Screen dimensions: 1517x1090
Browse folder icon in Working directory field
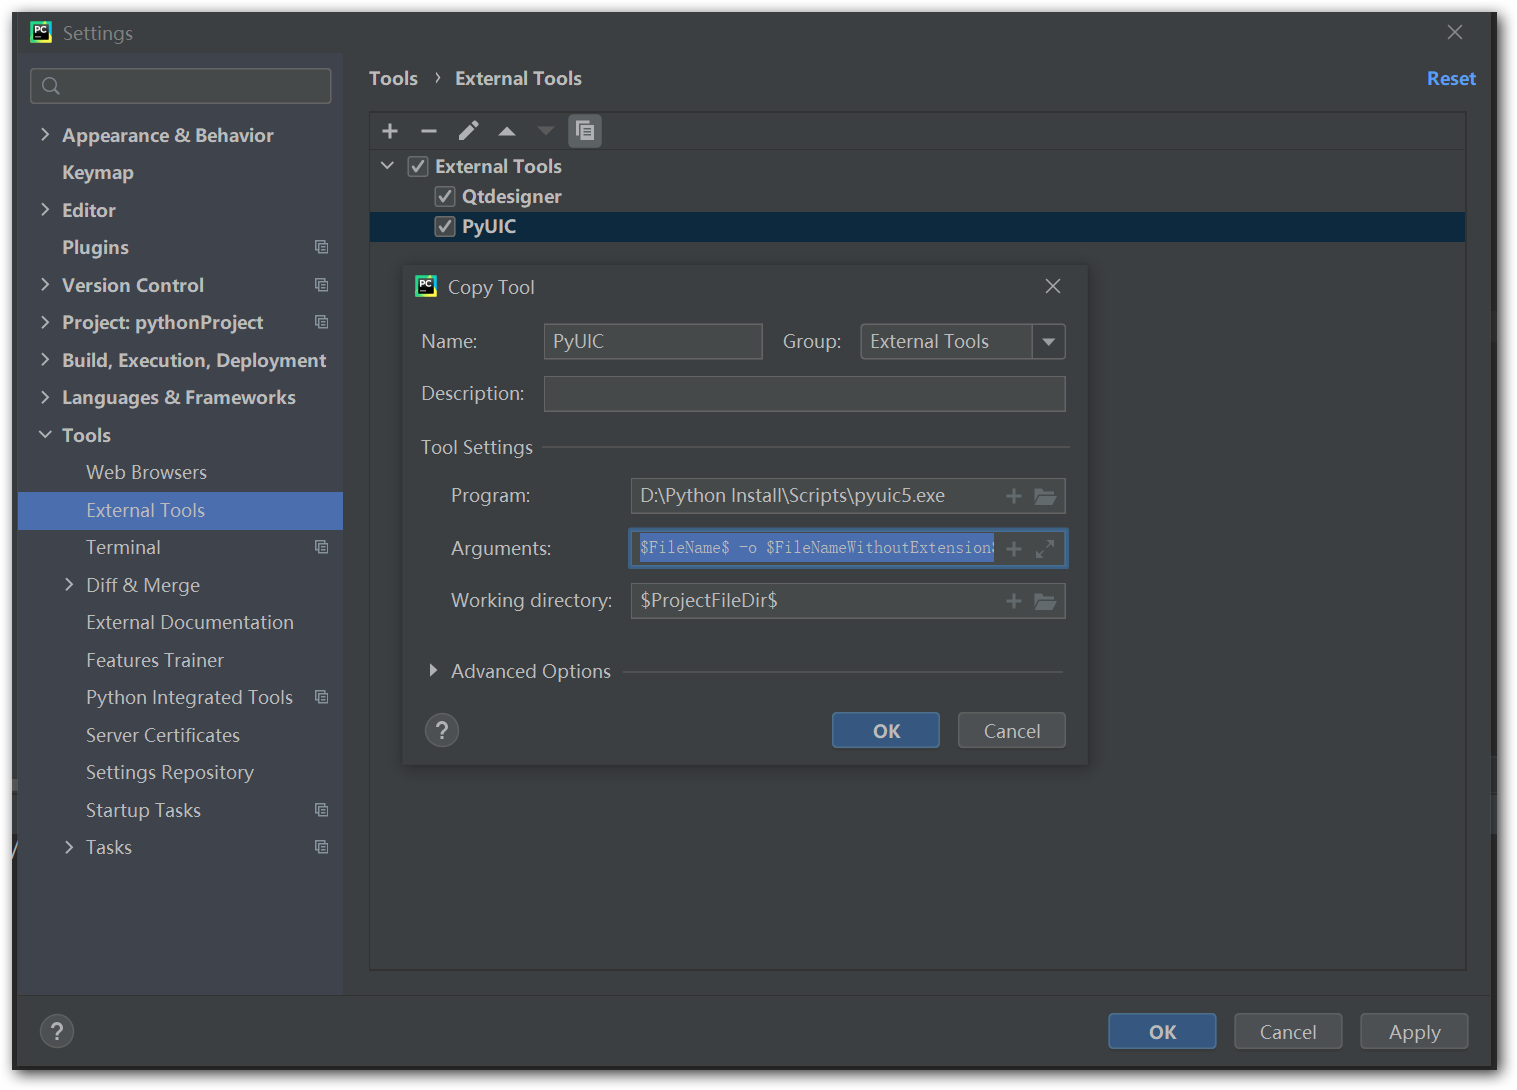click(1045, 601)
